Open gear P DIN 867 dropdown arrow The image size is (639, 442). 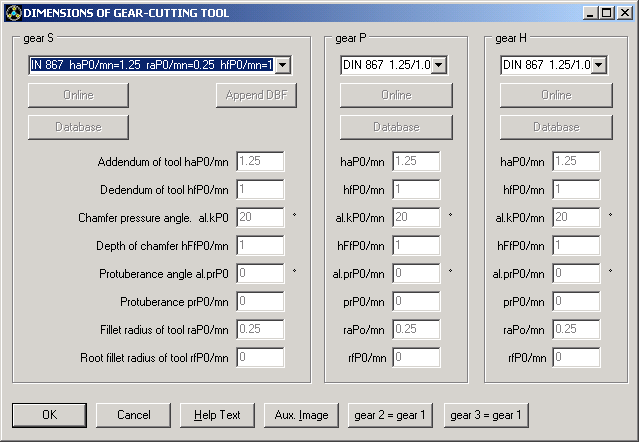click(439, 65)
